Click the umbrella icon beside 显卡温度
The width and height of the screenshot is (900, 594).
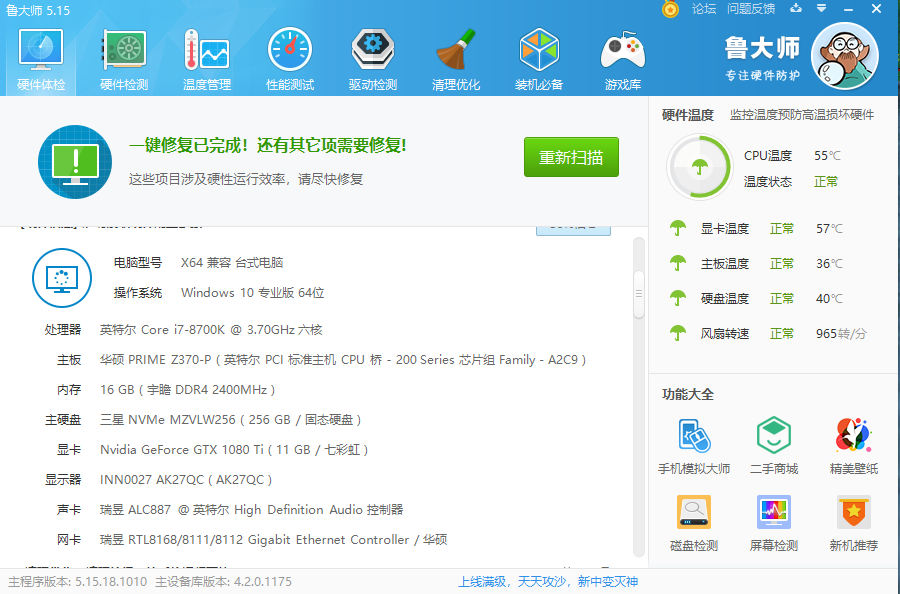678,228
